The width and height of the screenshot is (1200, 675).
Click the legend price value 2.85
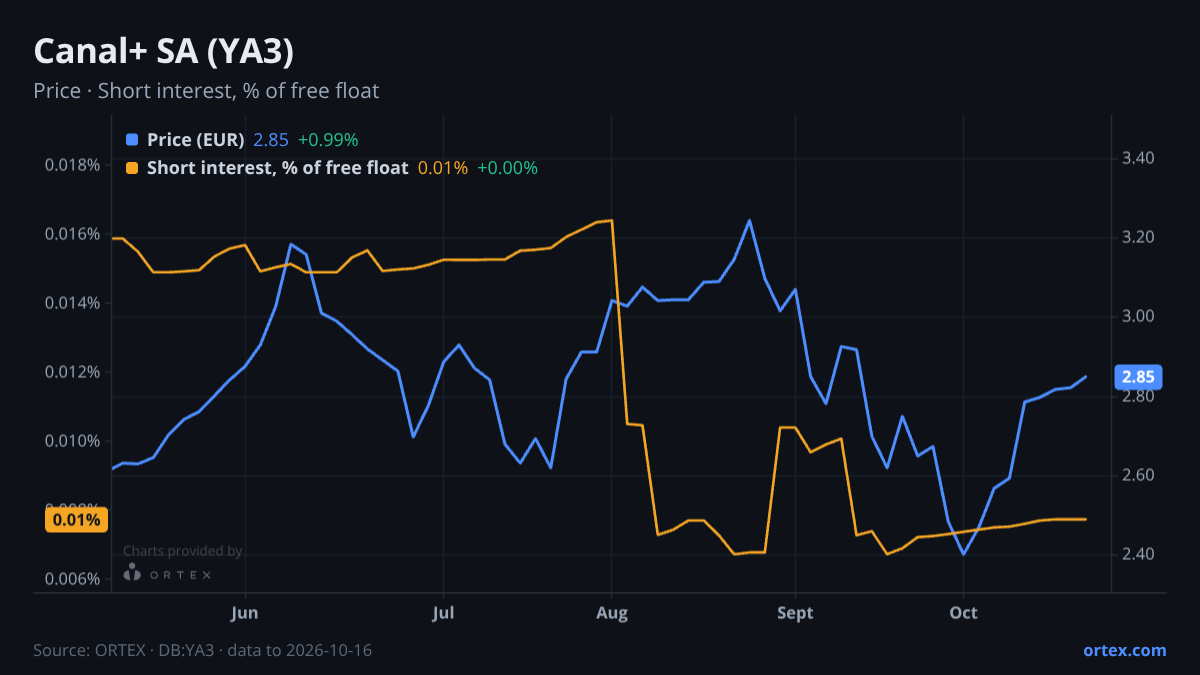[271, 140]
